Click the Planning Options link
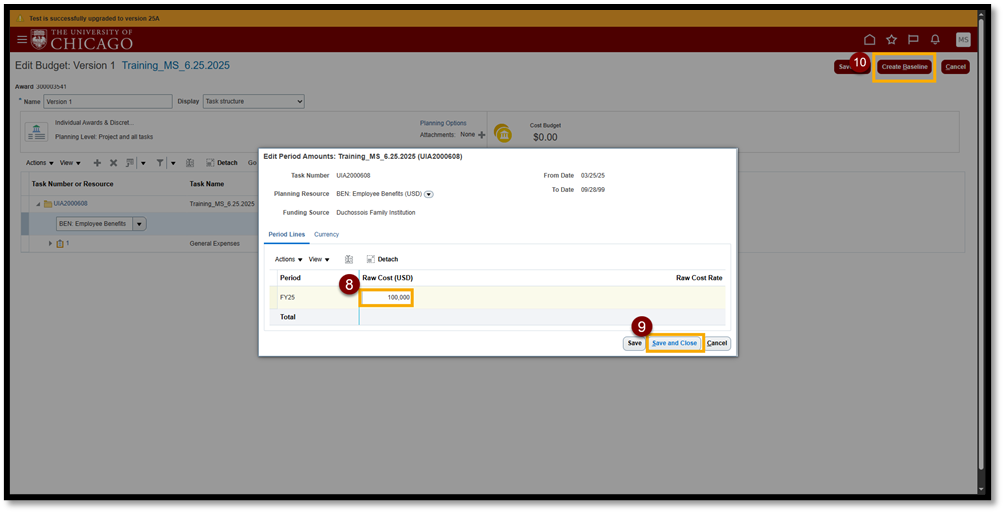Screen dimensions: 1004x513 pos(443,123)
